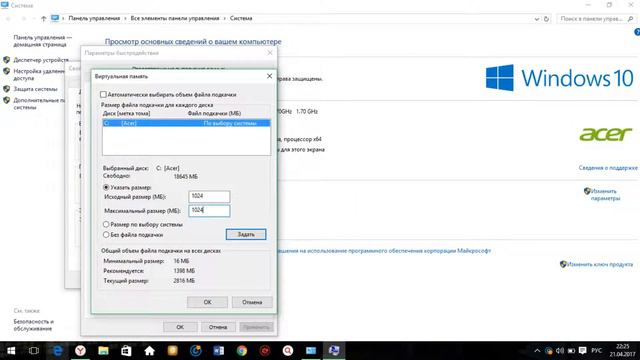Select 'Размер по выбору системы' radio button

106,224
